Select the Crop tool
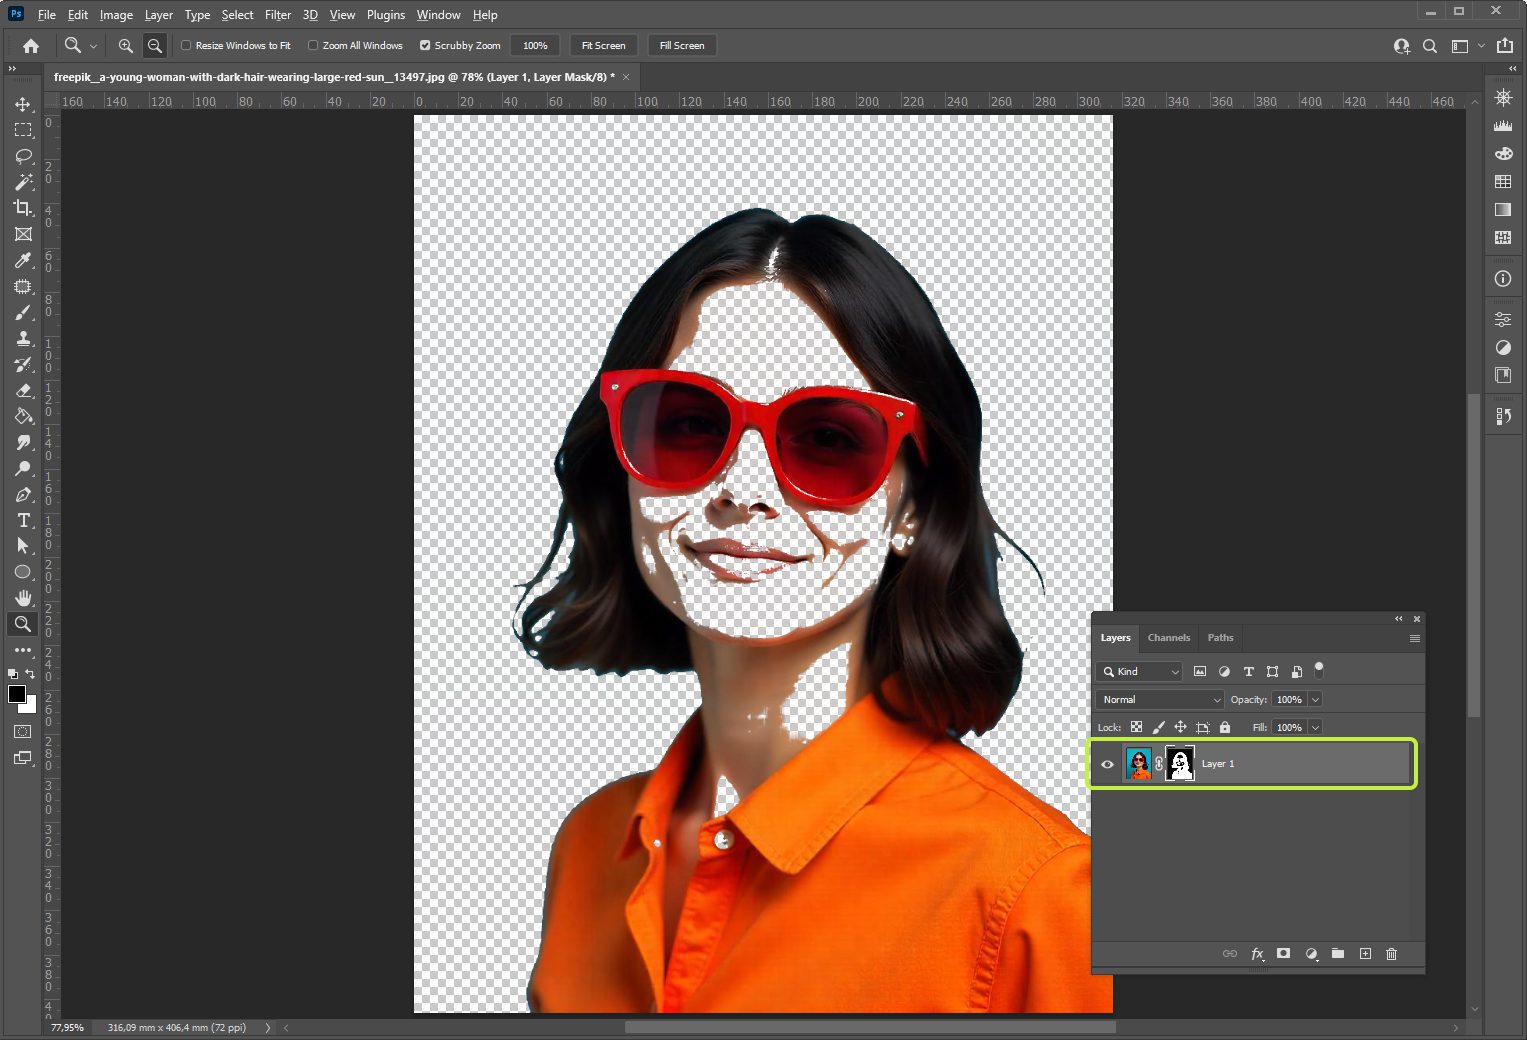The width and height of the screenshot is (1527, 1040). (x=23, y=208)
